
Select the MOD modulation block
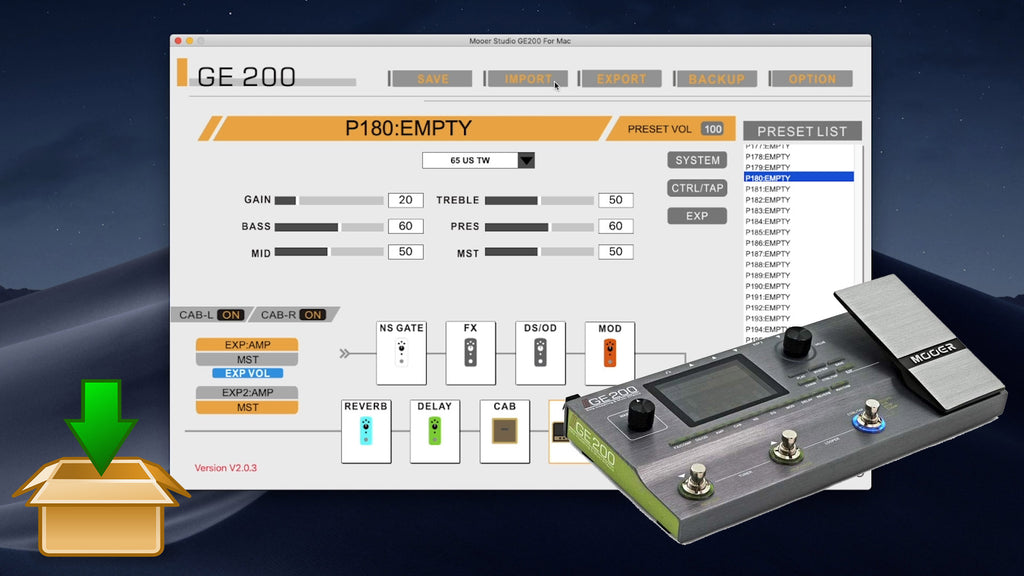[609, 353]
